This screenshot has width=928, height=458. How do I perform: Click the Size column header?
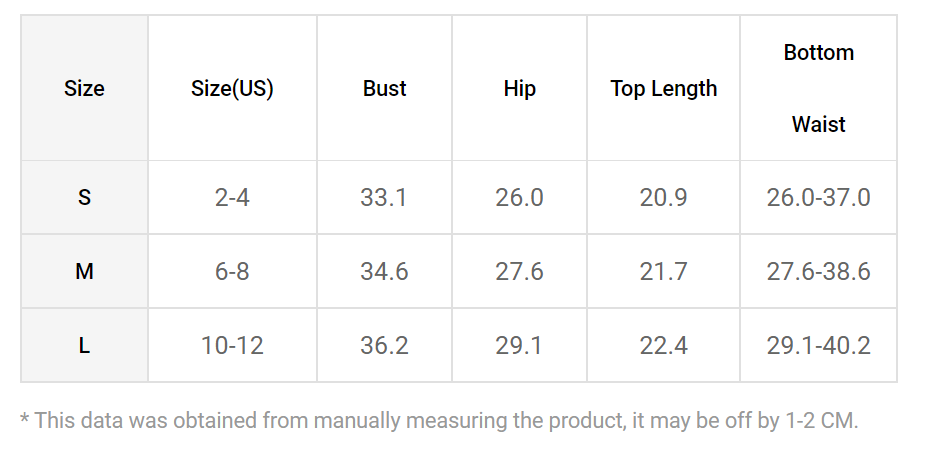click(x=84, y=88)
